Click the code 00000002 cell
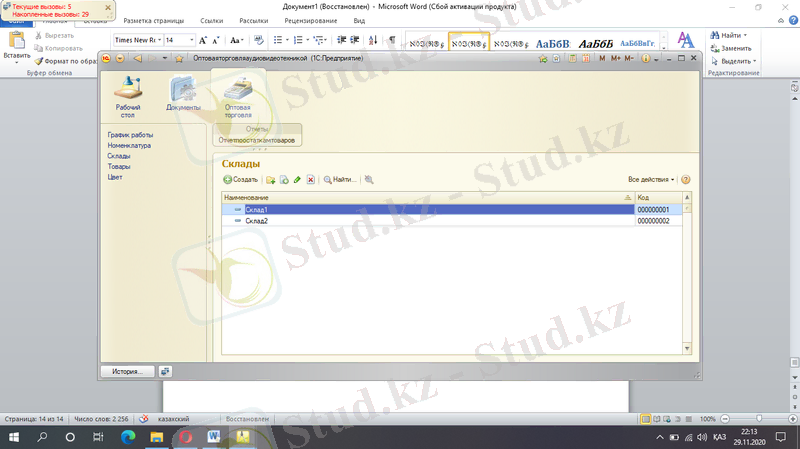Screen dimensions: 800x449 (x=658, y=221)
